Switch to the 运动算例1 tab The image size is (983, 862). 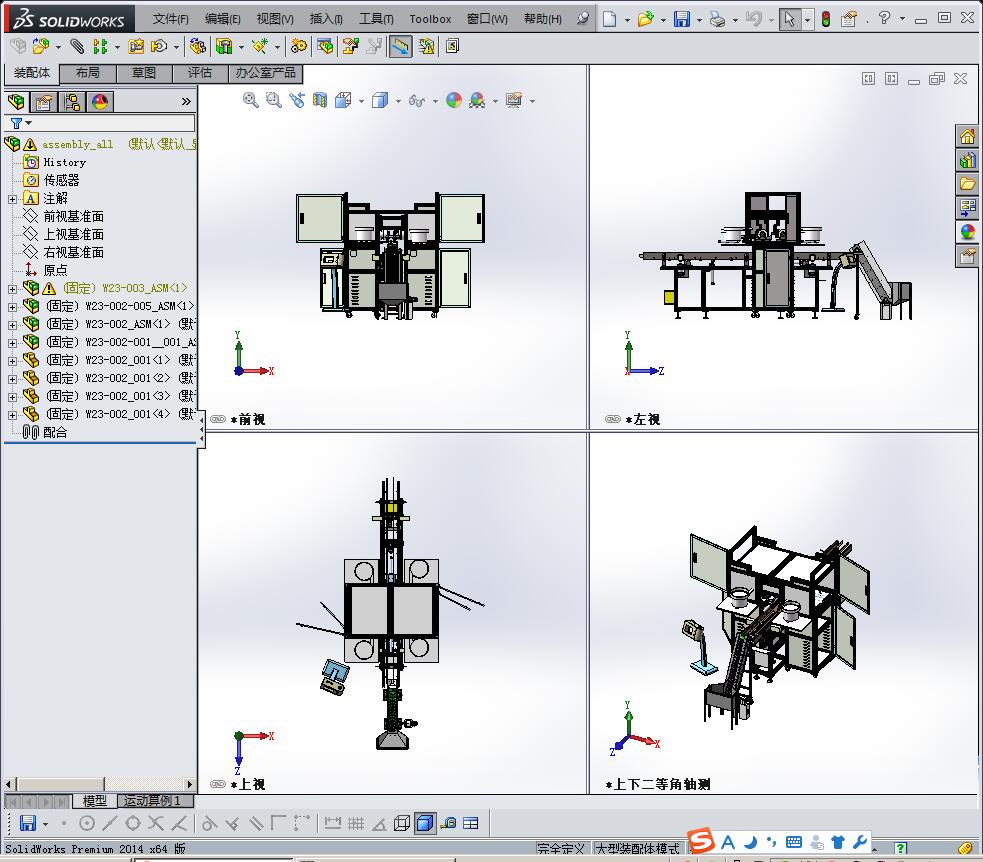tap(155, 801)
